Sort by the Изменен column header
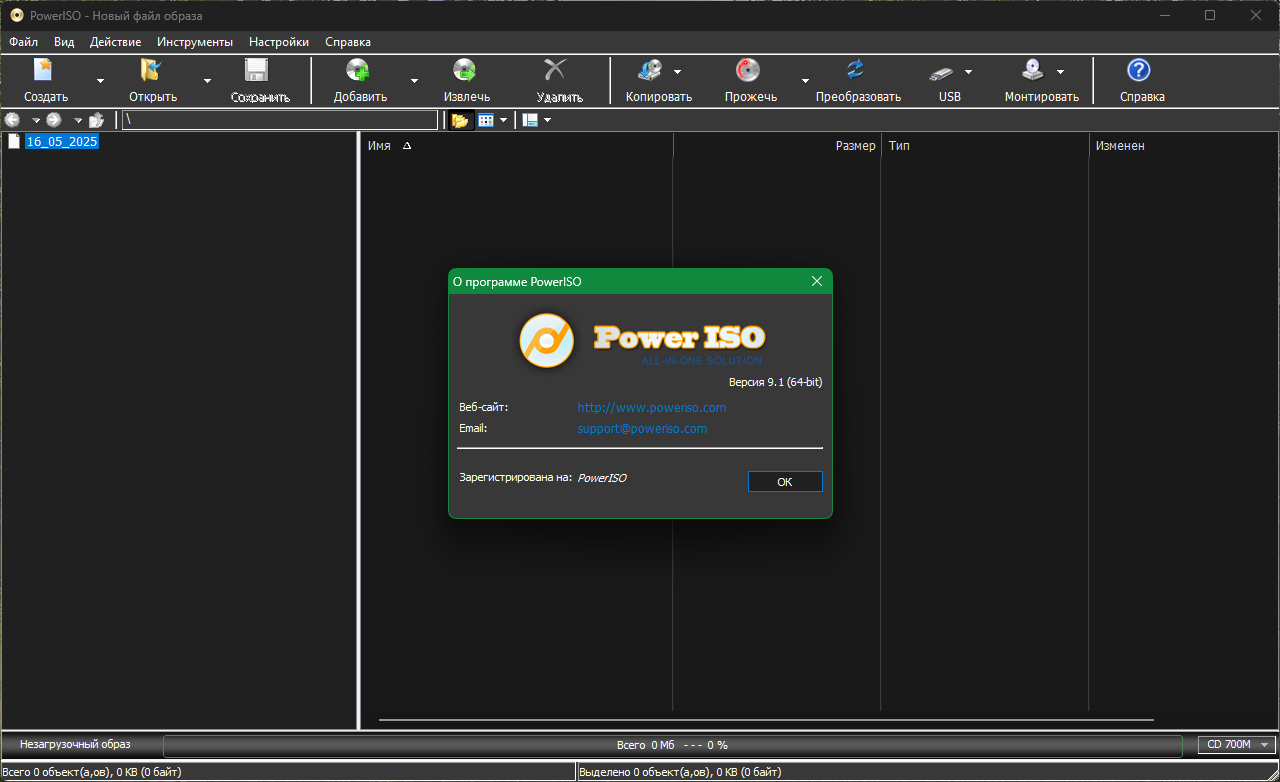The width and height of the screenshot is (1280, 782). 1184,146
